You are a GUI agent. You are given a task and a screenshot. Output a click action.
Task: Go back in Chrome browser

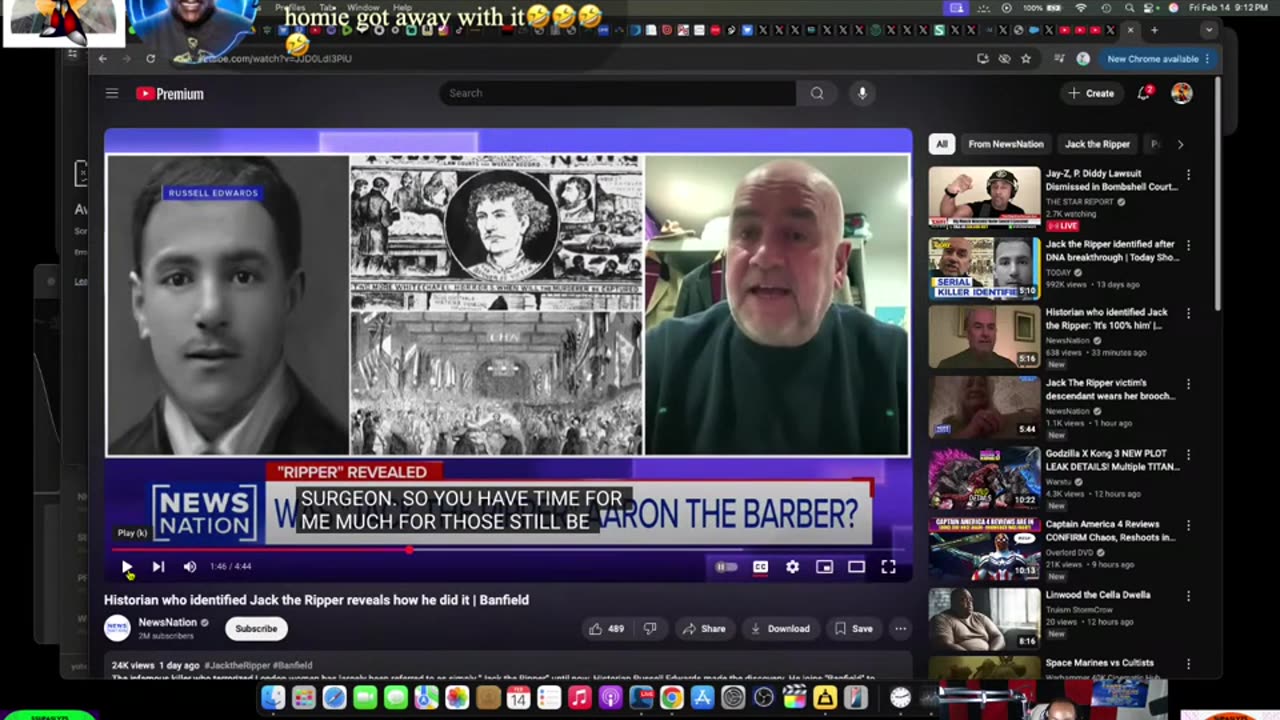point(102,59)
